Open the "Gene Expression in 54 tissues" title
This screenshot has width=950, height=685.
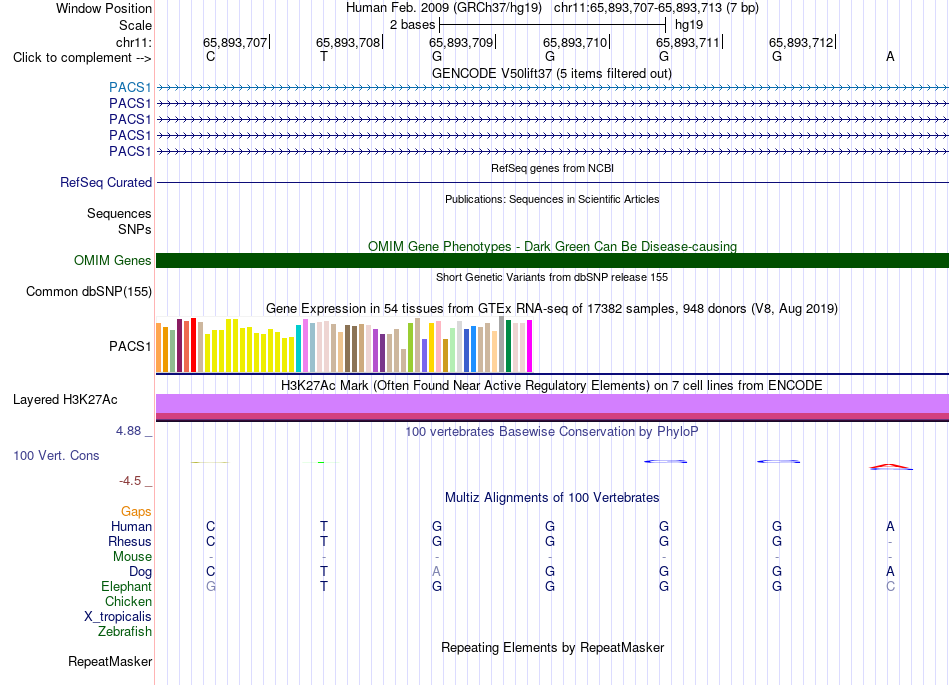pyautogui.click(x=552, y=308)
